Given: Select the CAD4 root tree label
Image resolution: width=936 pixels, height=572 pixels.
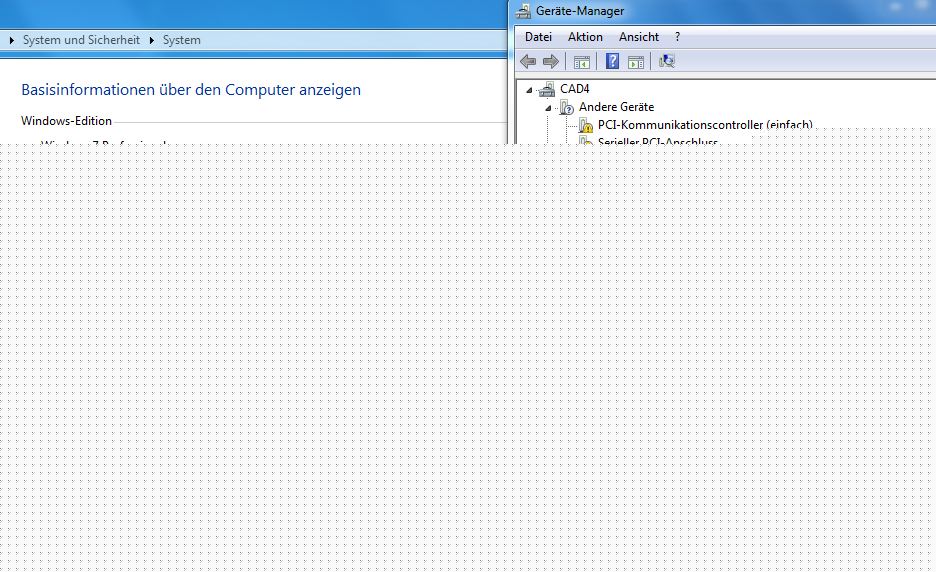Looking at the screenshot, I should click(x=575, y=89).
